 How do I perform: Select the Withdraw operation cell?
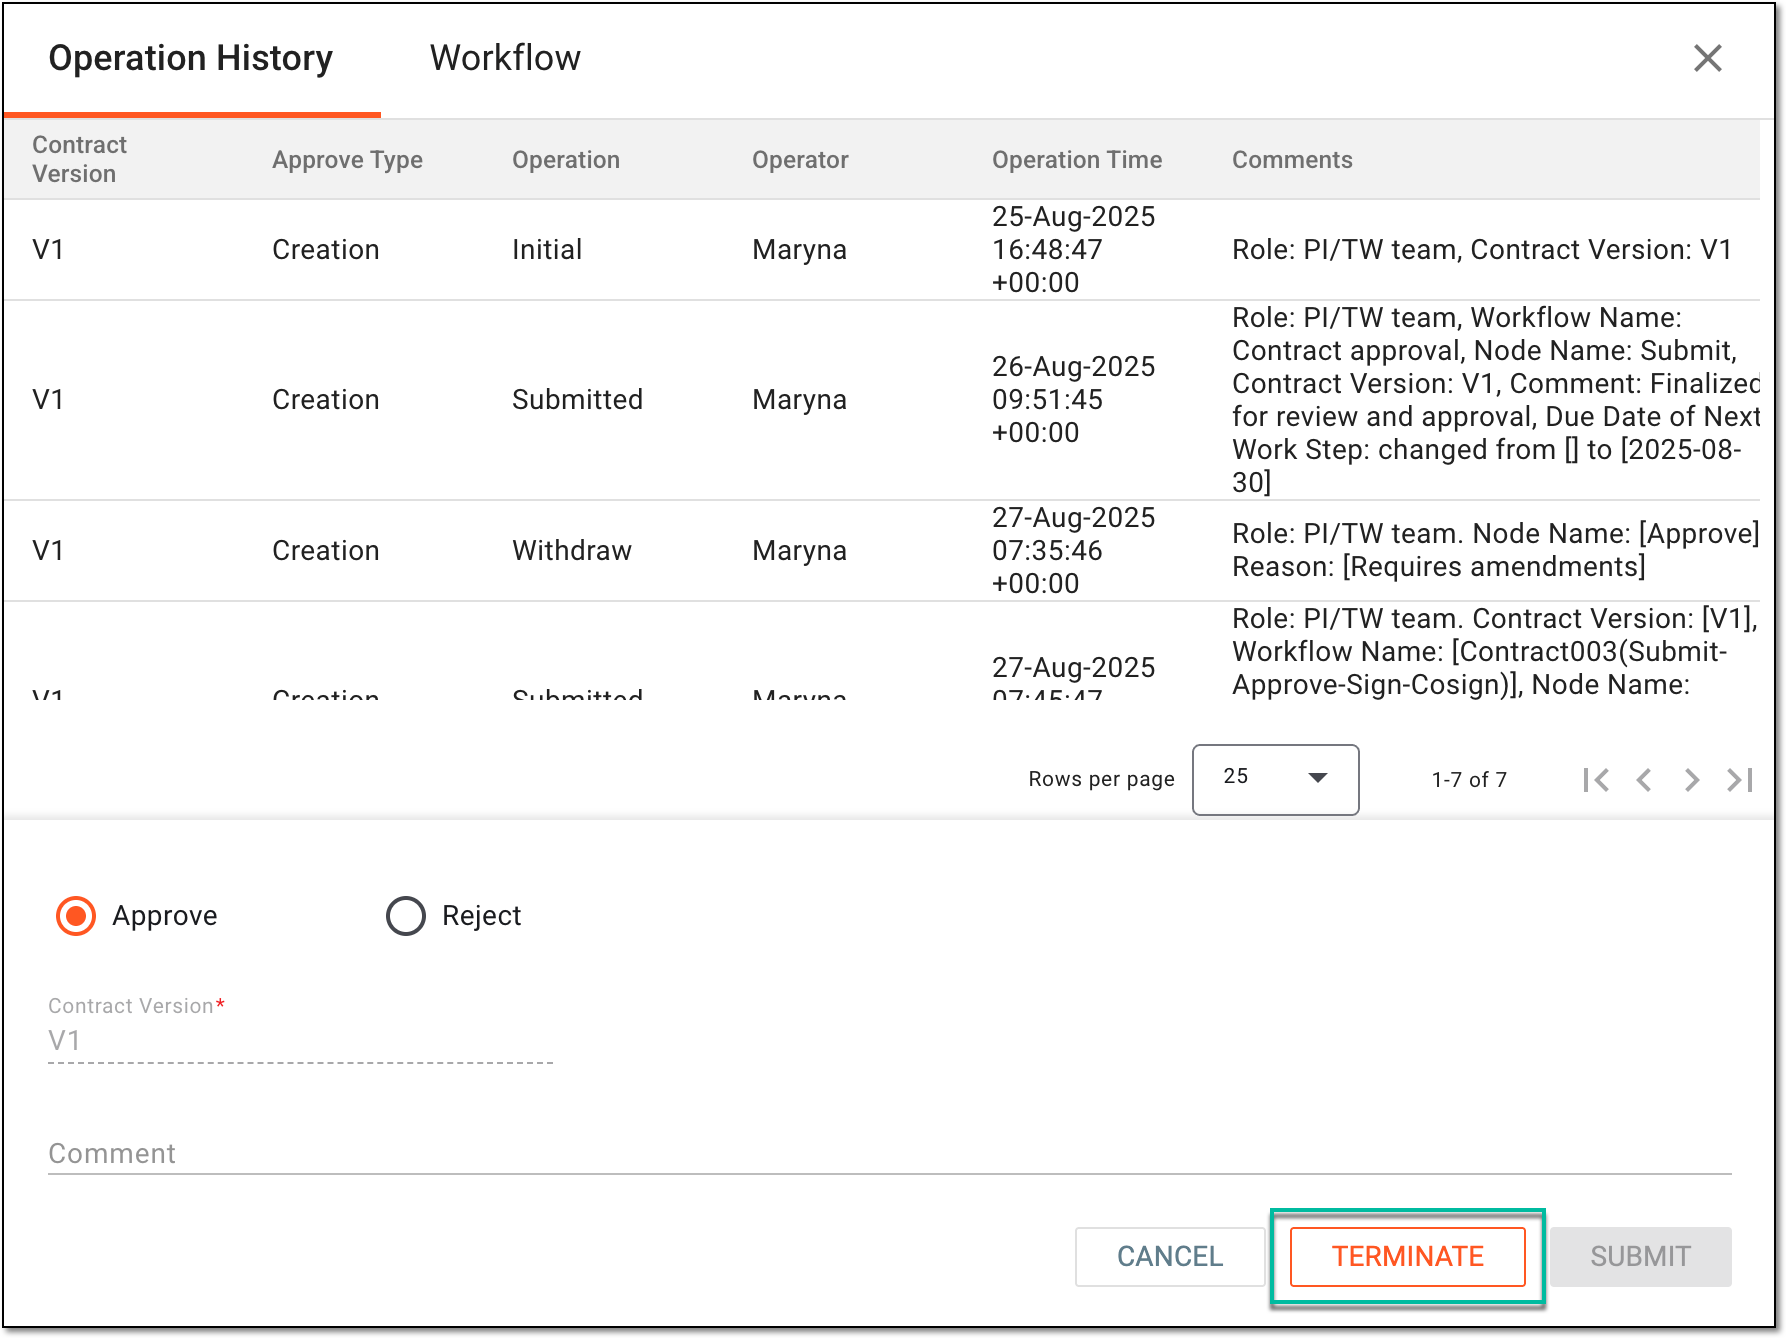572,550
